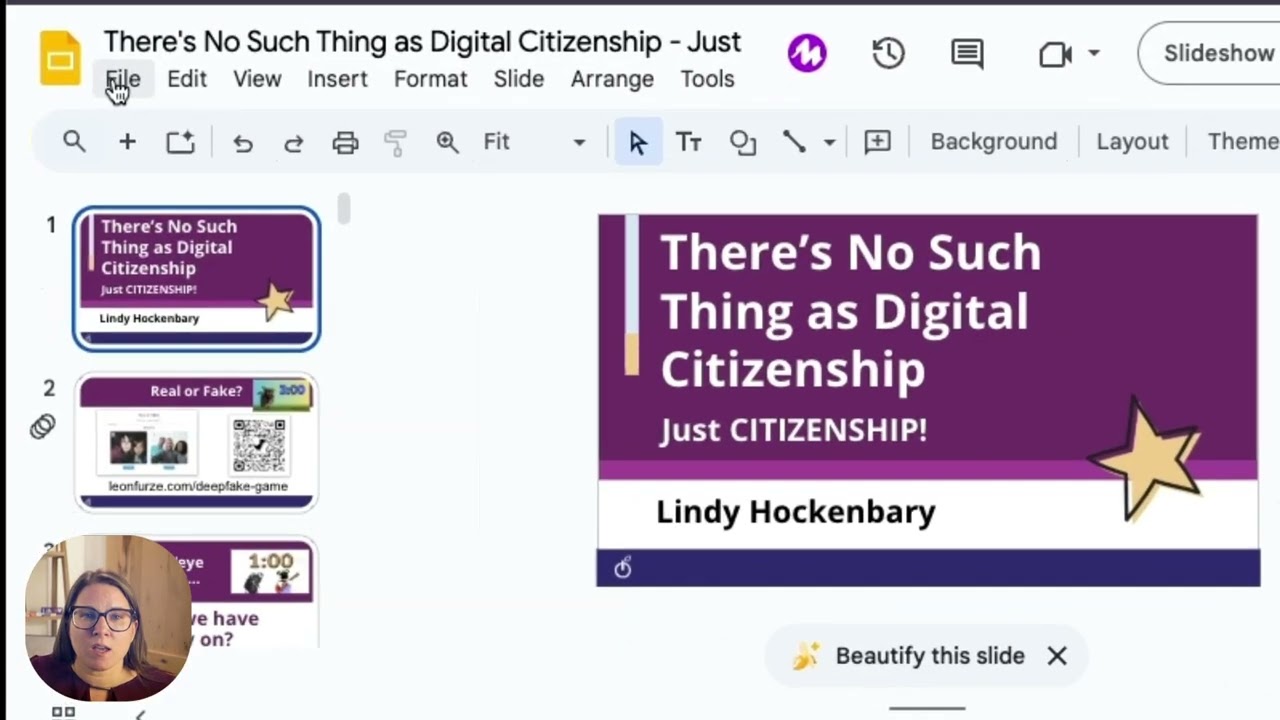Click the presentation title text
Viewport: 1280px width, 720px height.
click(x=422, y=42)
